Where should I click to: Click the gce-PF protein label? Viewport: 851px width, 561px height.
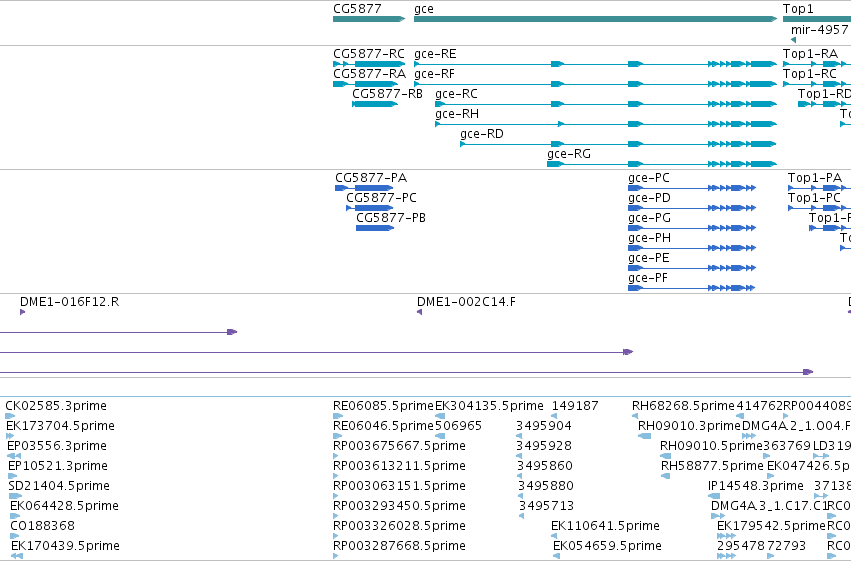point(648,278)
